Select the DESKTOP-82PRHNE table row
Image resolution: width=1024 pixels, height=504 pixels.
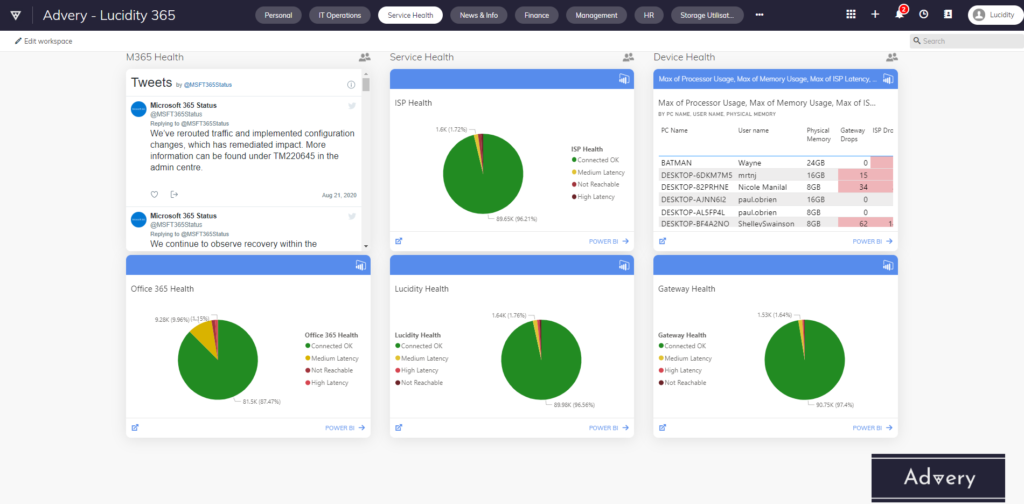pos(776,187)
